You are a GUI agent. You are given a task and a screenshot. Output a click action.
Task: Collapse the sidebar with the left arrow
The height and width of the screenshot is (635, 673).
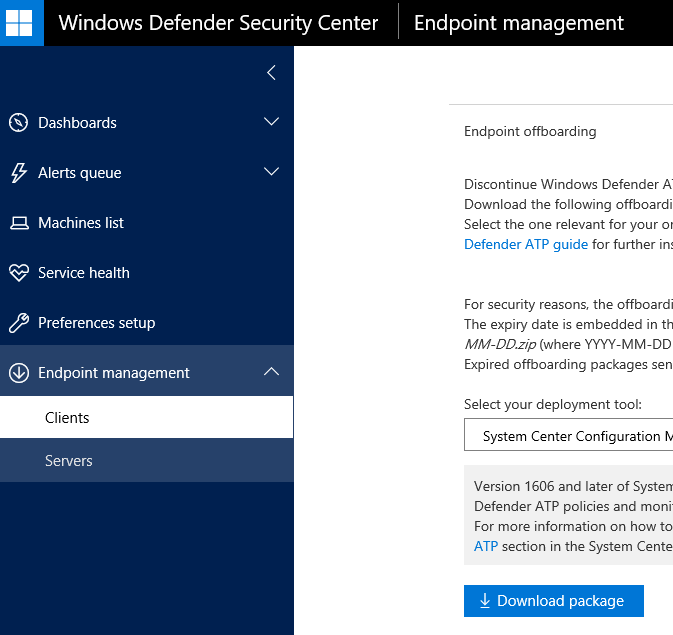pos(271,73)
